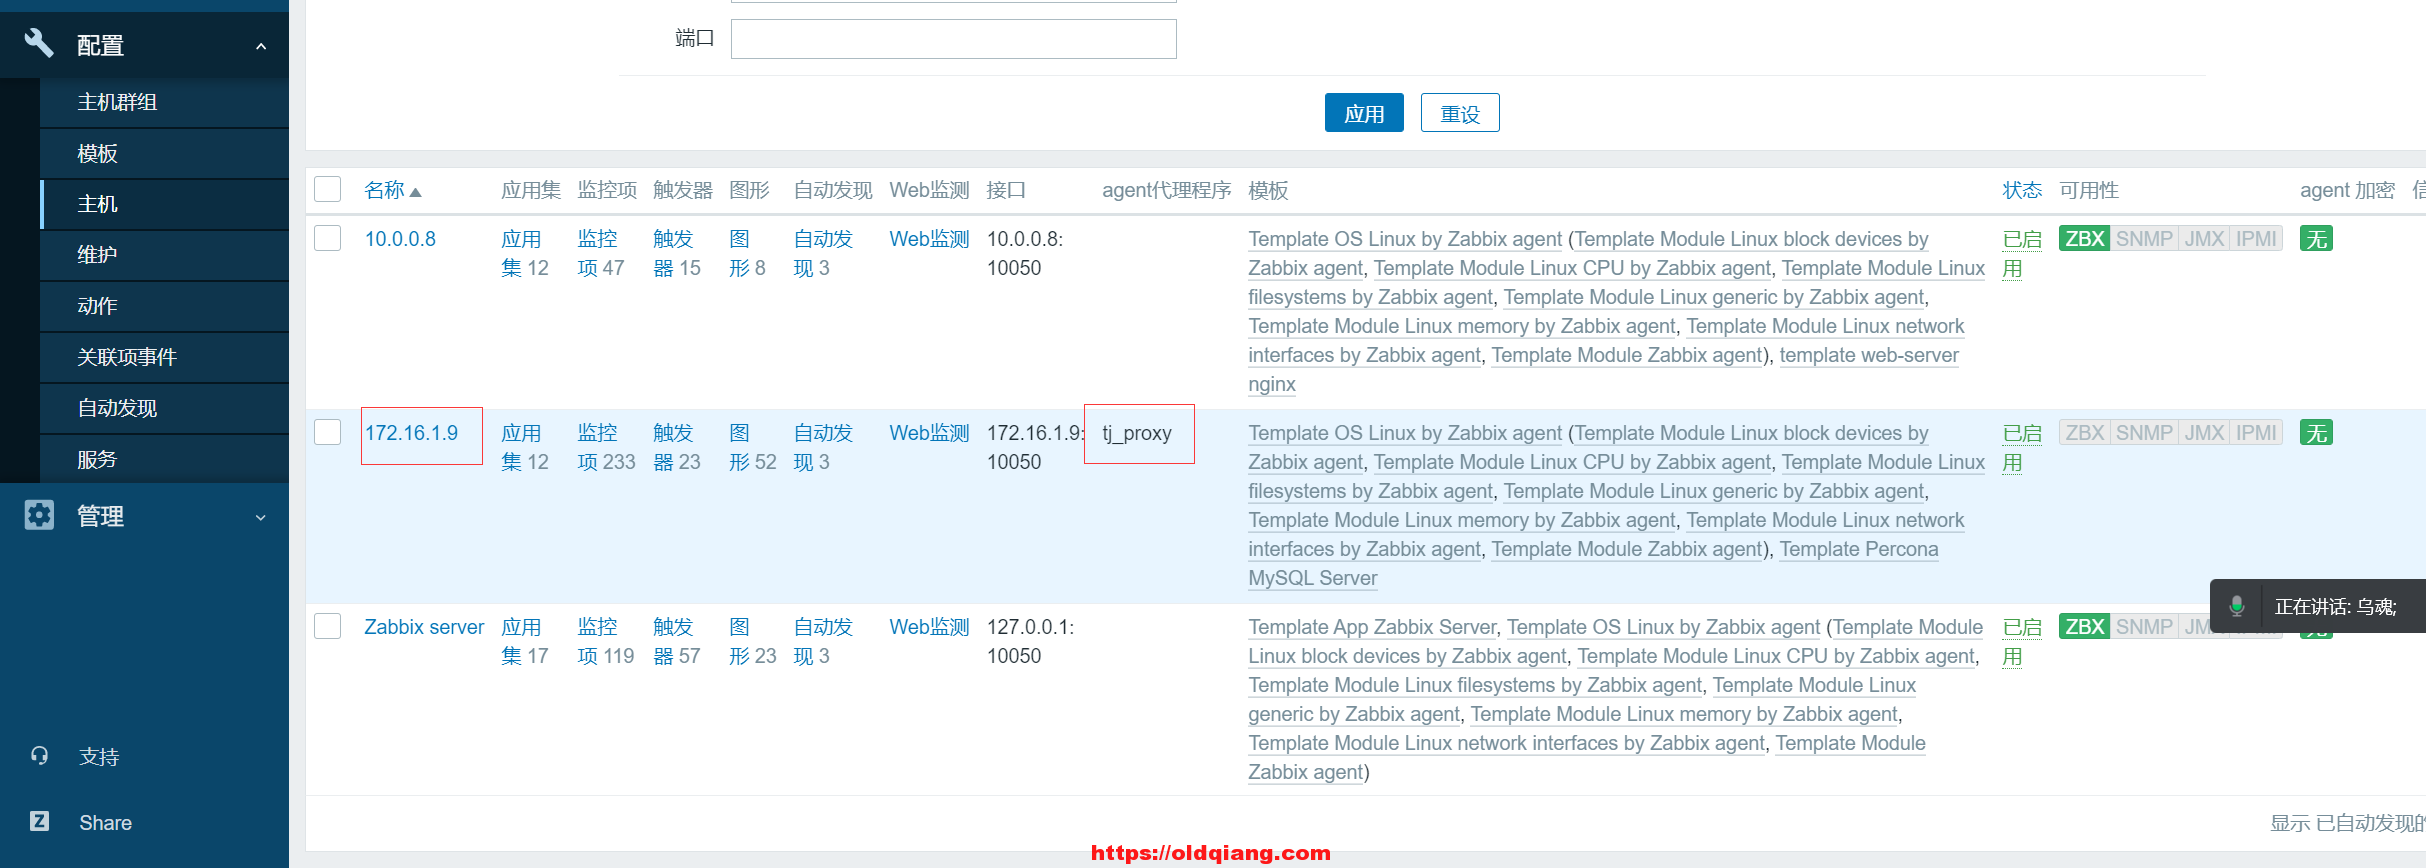Toggle 已启用 status for Zabbix server
2426x868 pixels.
tap(2022, 641)
